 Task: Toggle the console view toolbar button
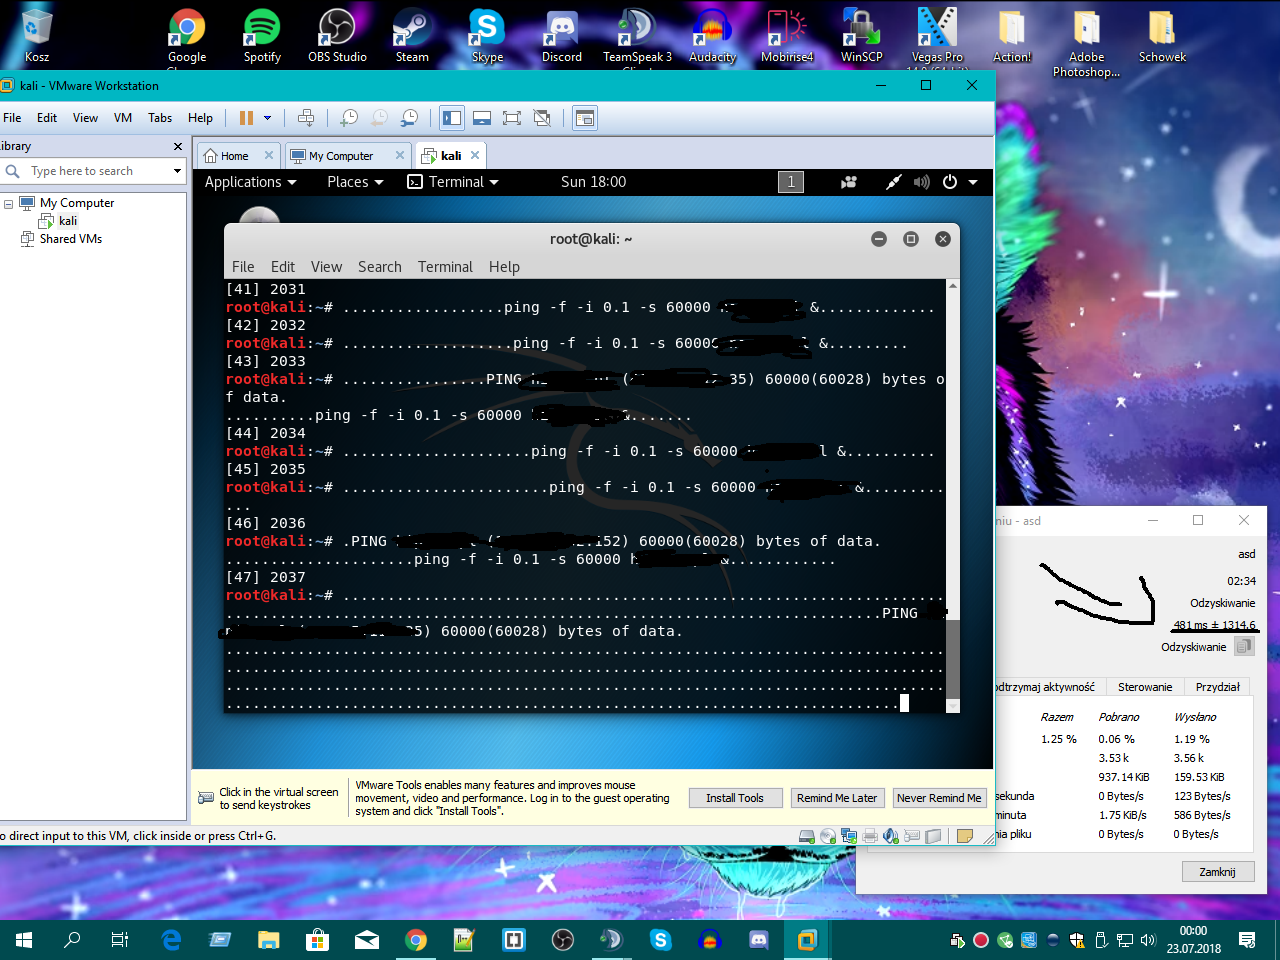tap(585, 118)
